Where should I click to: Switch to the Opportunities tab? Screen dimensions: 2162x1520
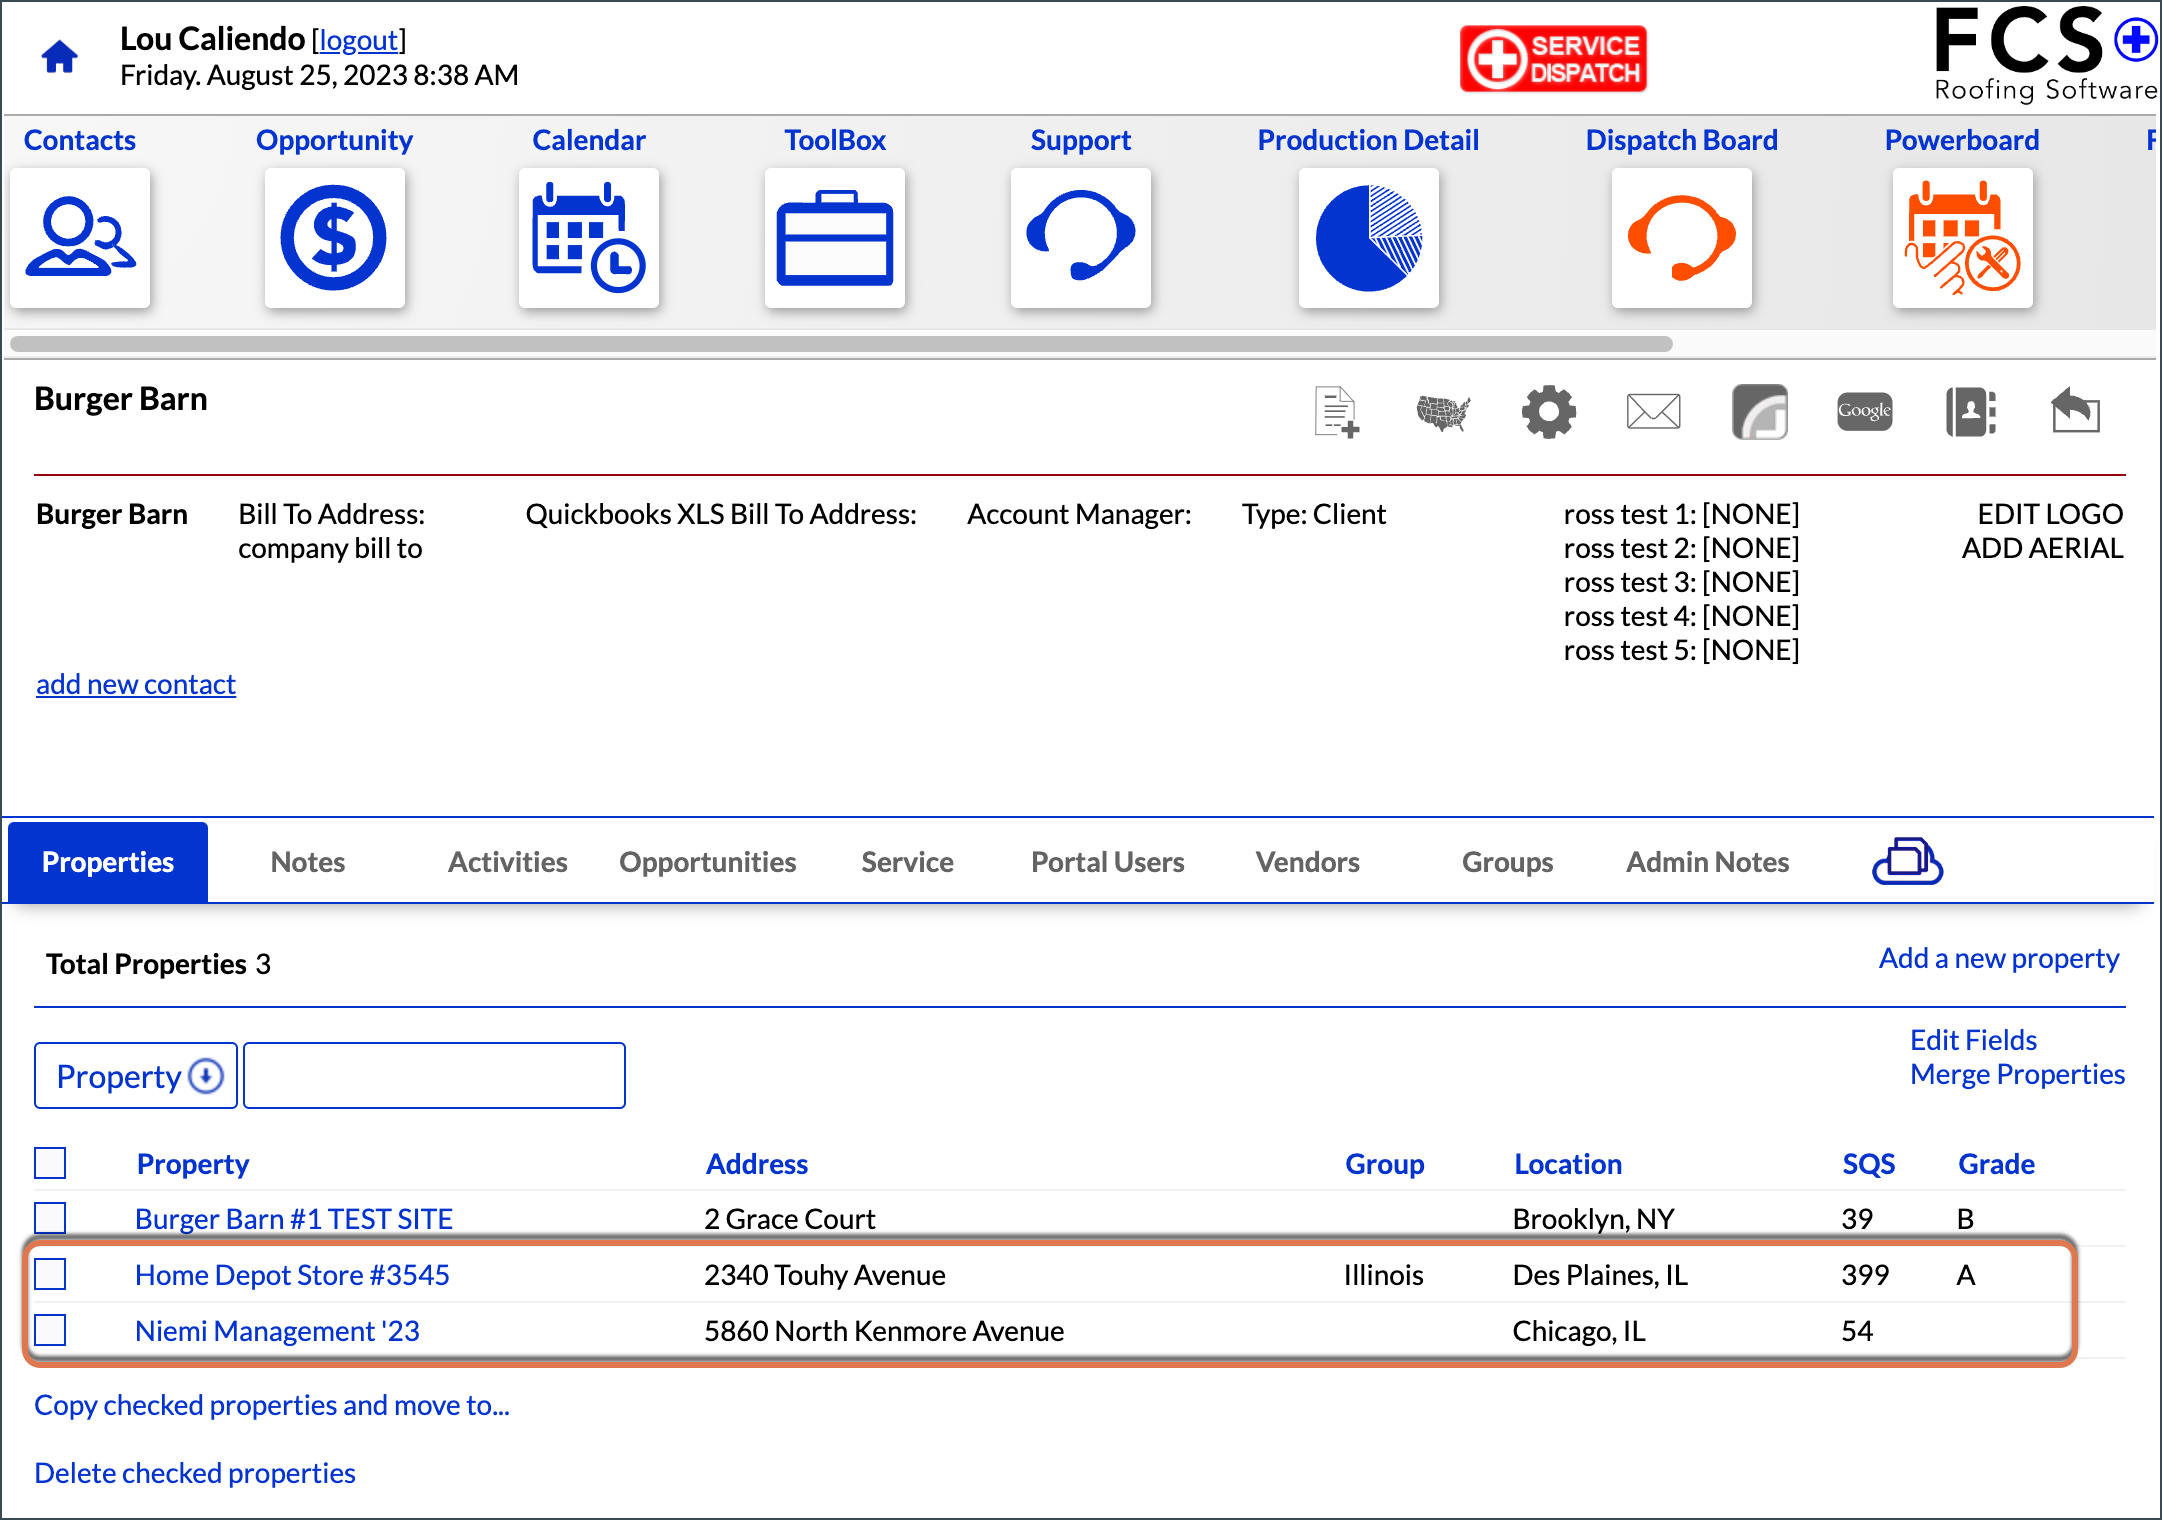click(708, 862)
